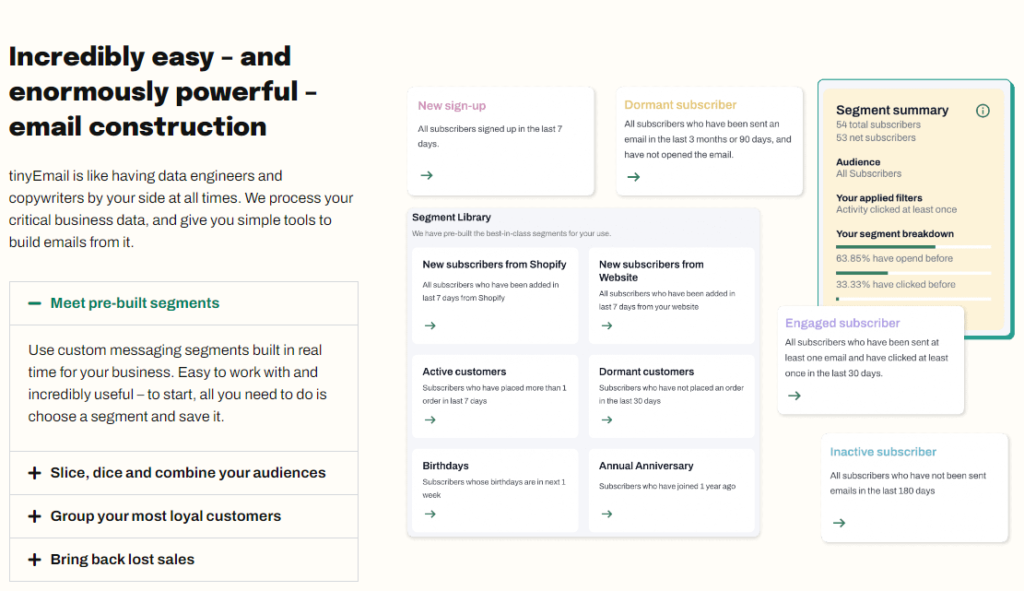Open the New sign-up segment title
This screenshot has width=1024, height=591.
(x=452, y=106)
